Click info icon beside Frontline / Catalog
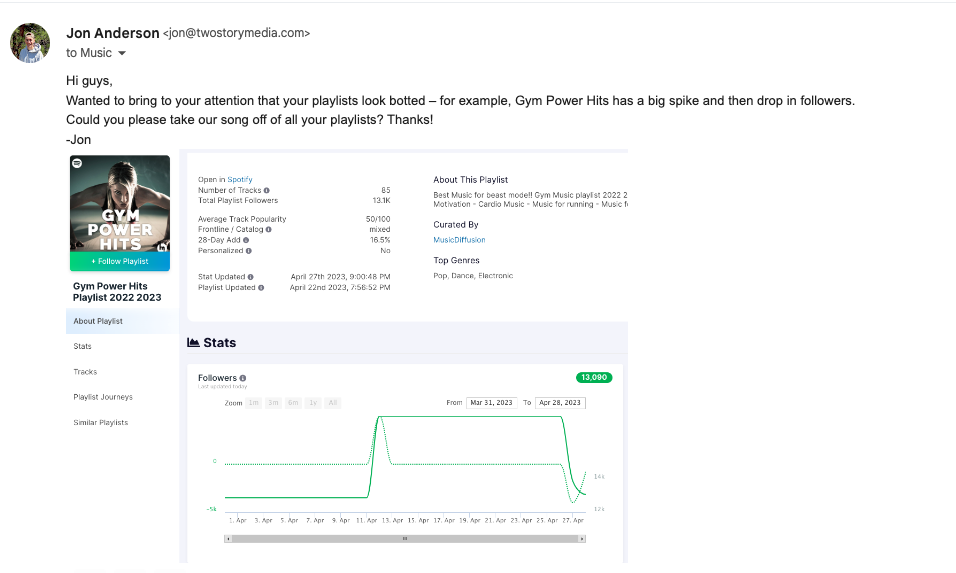 pos(268,230)
